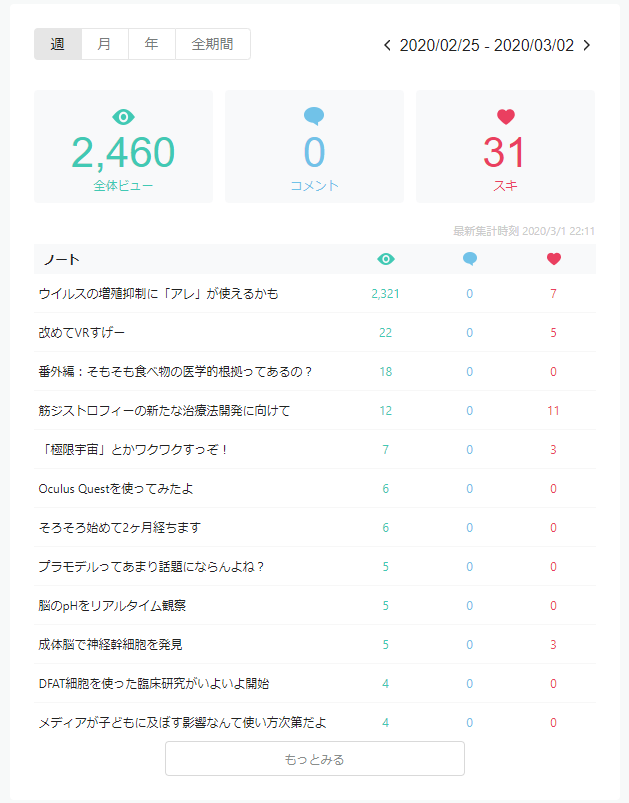Switch to the 全期間 tab

[x=213, y=44]
